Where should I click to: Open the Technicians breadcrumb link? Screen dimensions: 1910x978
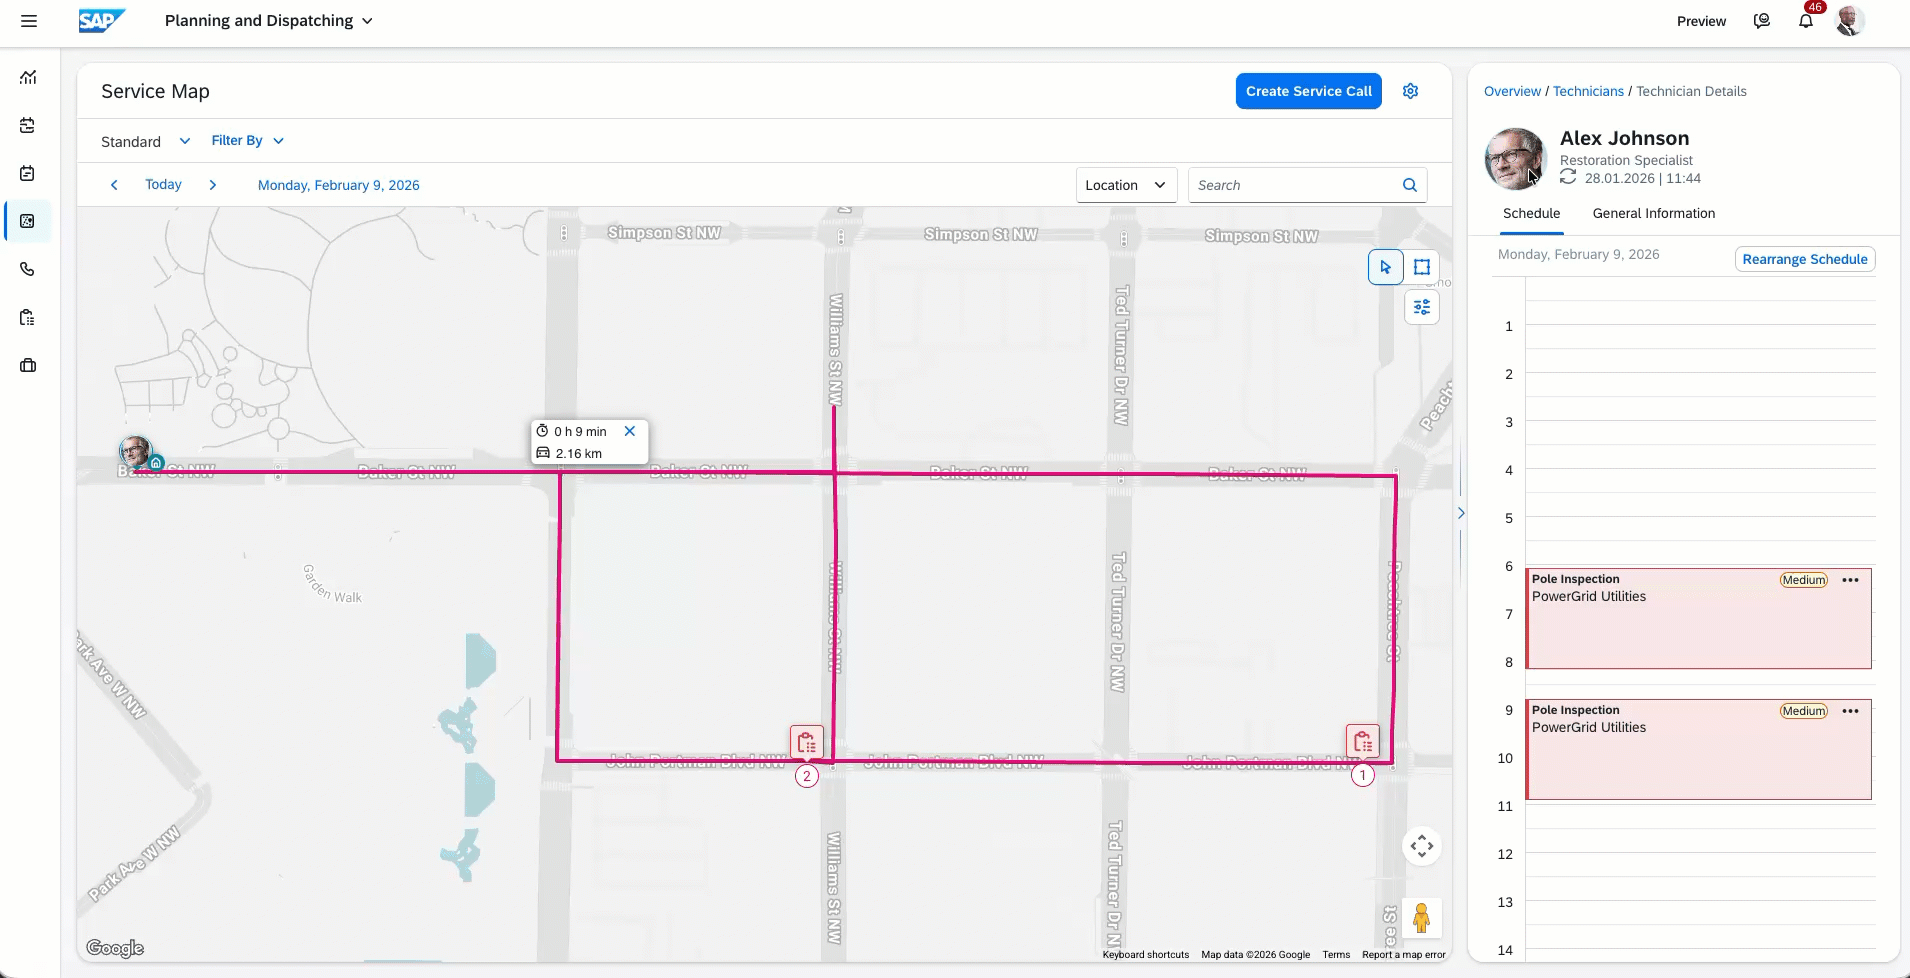(1588, 91)
